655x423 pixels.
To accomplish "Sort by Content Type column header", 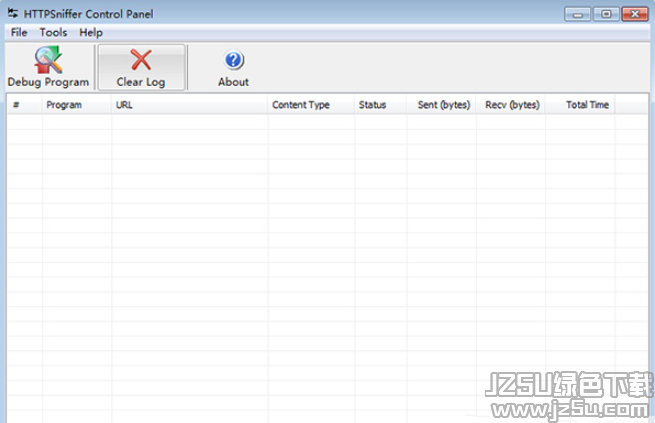I will (x=311, y=105).
